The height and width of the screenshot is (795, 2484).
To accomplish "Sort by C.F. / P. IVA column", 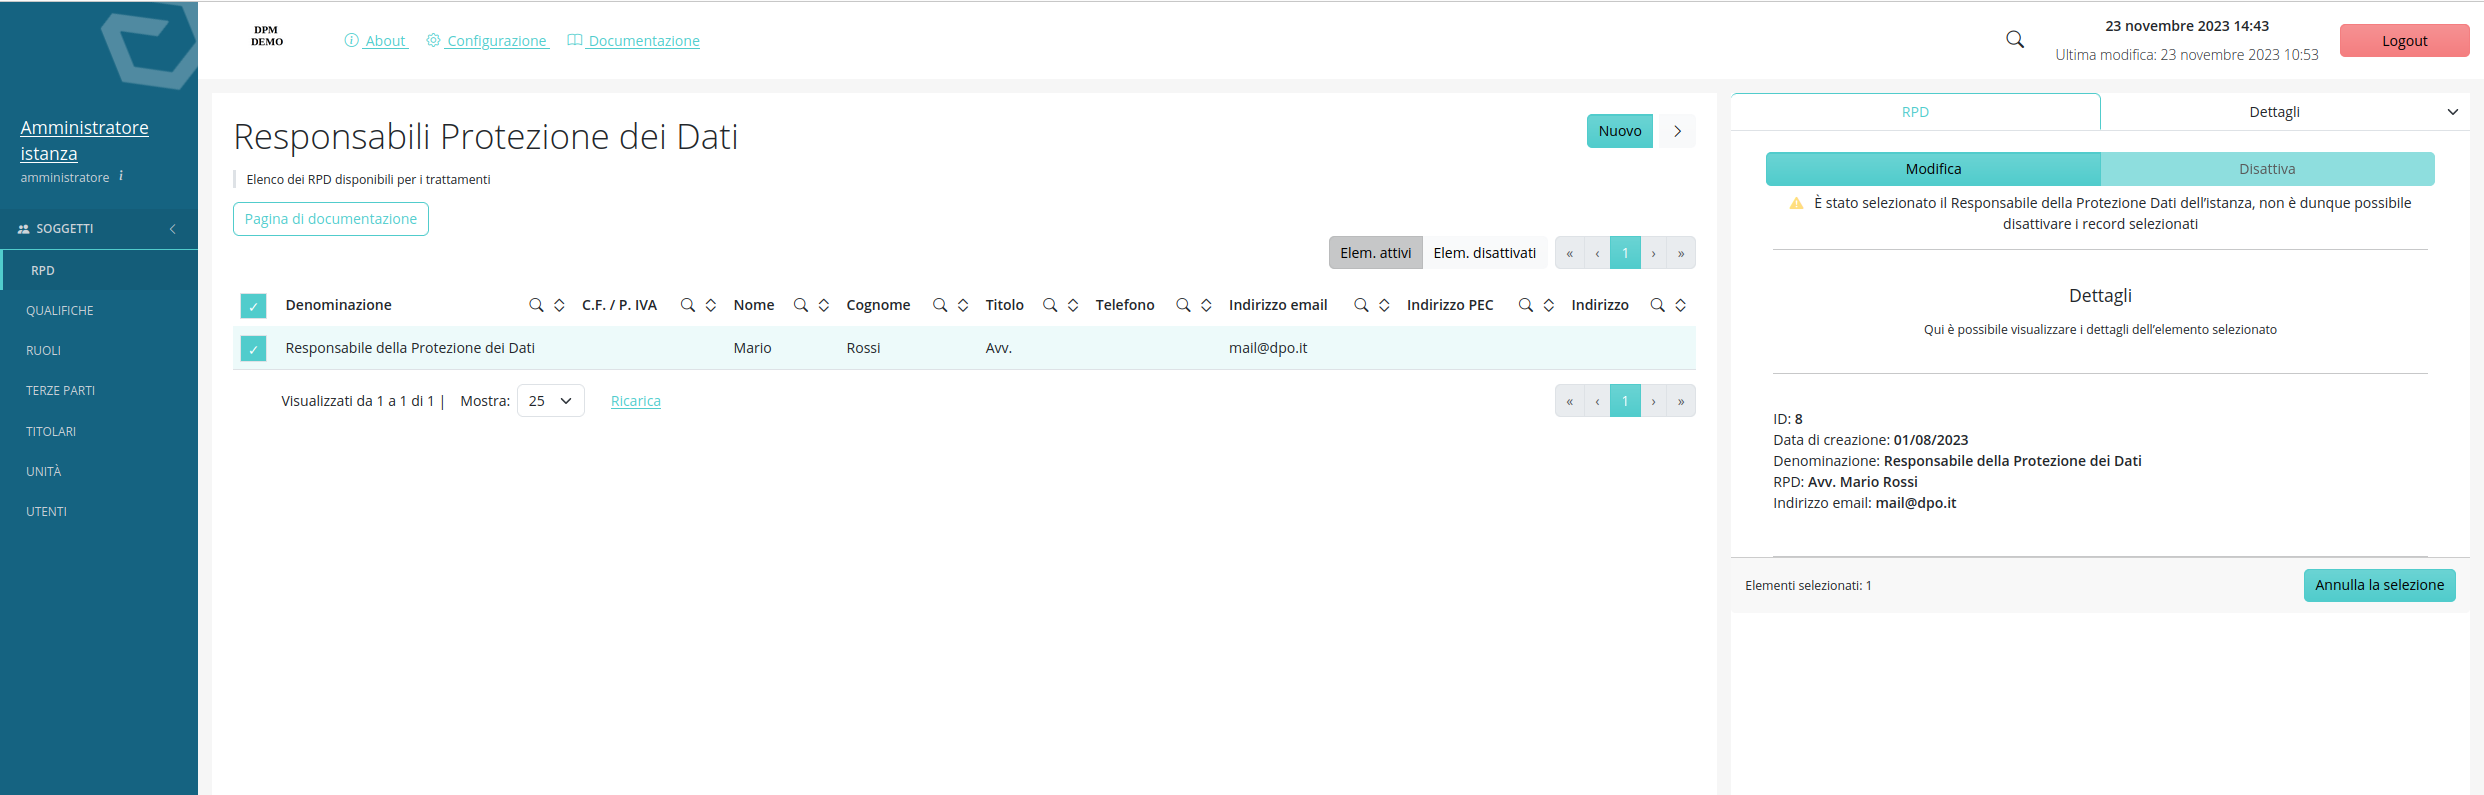I will [711, 305].
